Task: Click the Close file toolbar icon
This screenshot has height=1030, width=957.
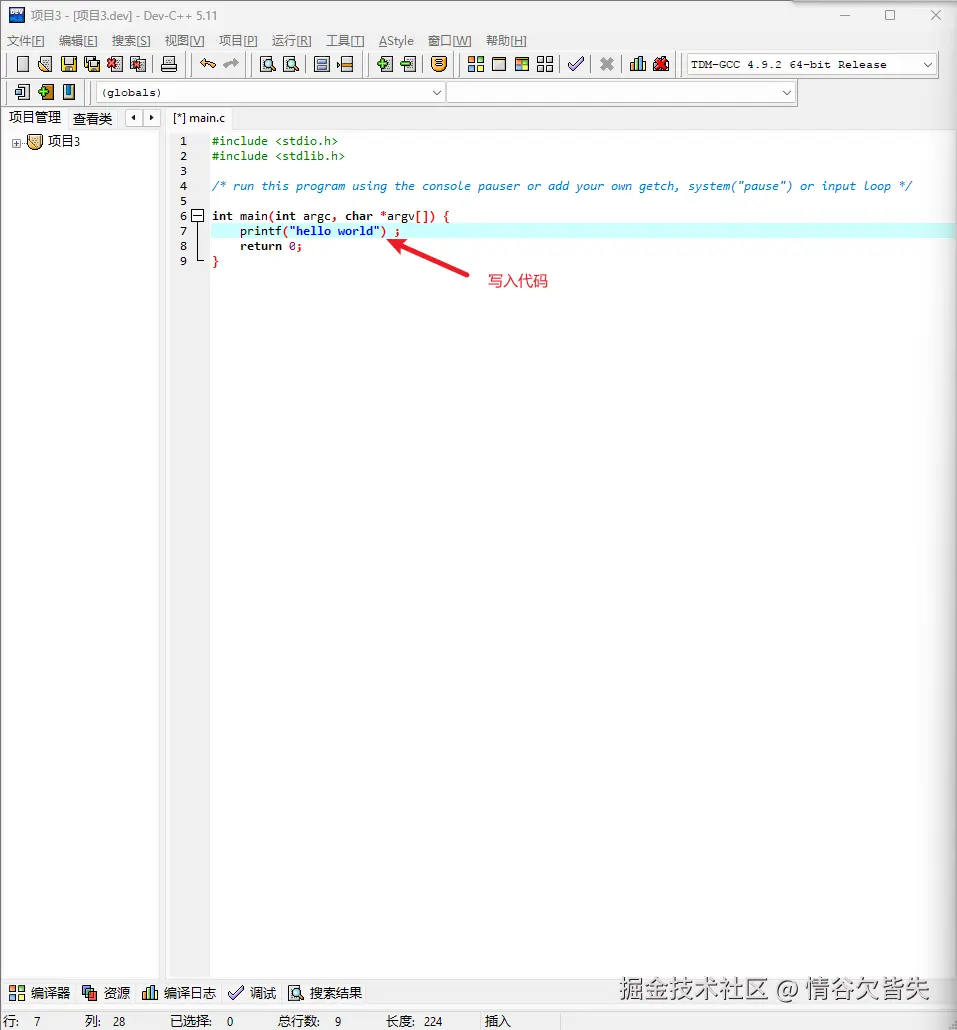Action: (x=115, y=64)
